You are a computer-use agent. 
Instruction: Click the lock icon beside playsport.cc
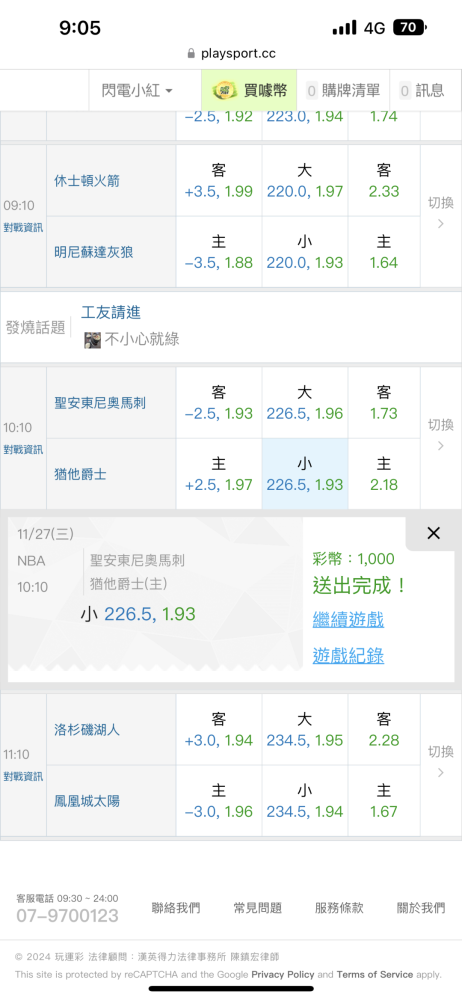(x=191, y=54)
